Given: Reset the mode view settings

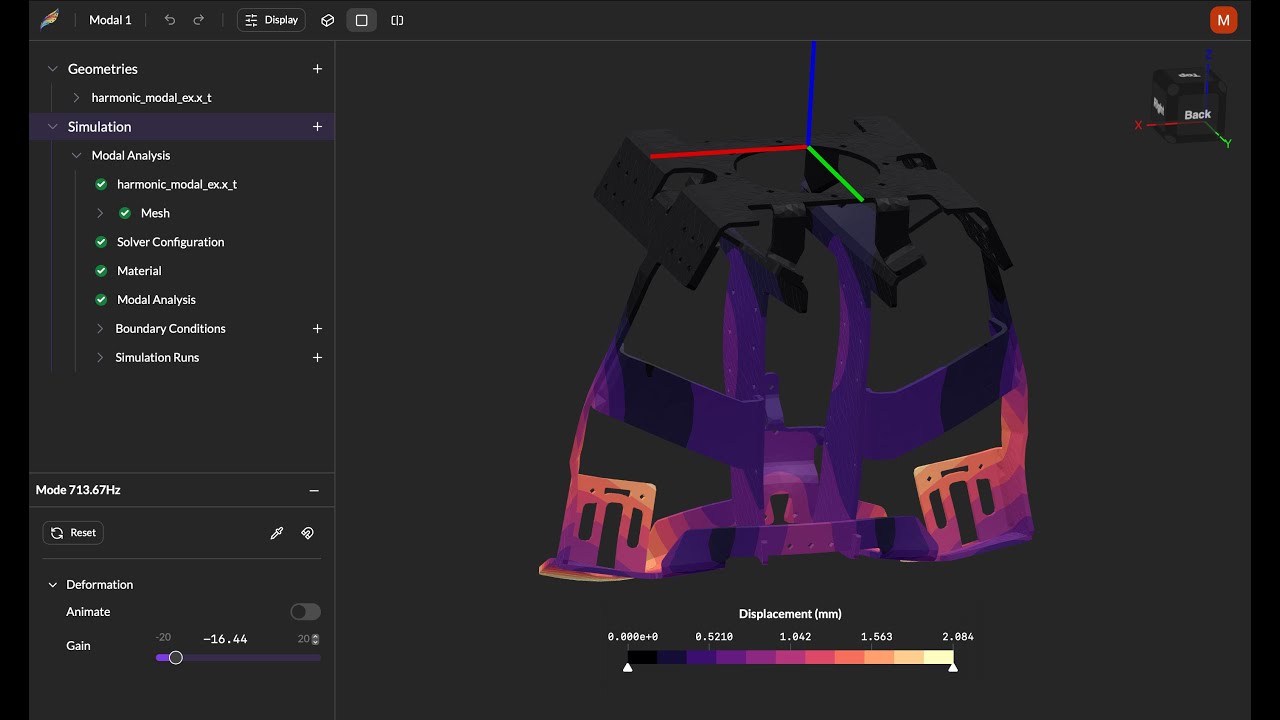Looking at the screenshot, I should tap(73, 533).
